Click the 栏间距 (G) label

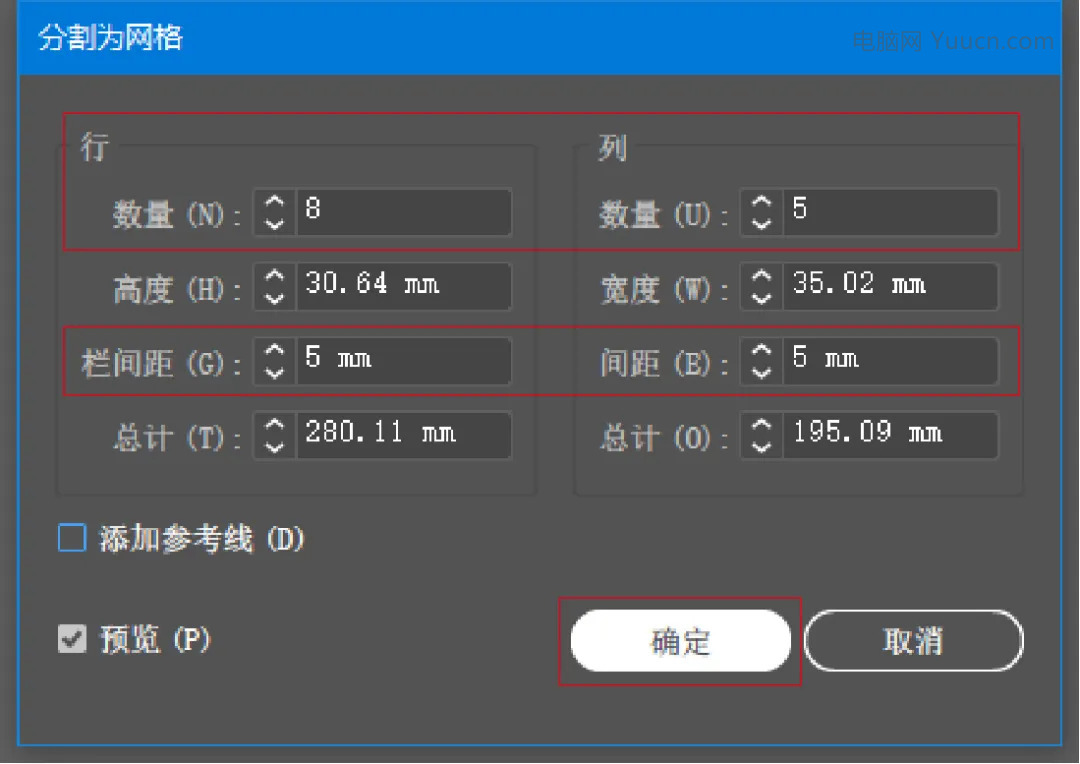[x=161, y=363]
